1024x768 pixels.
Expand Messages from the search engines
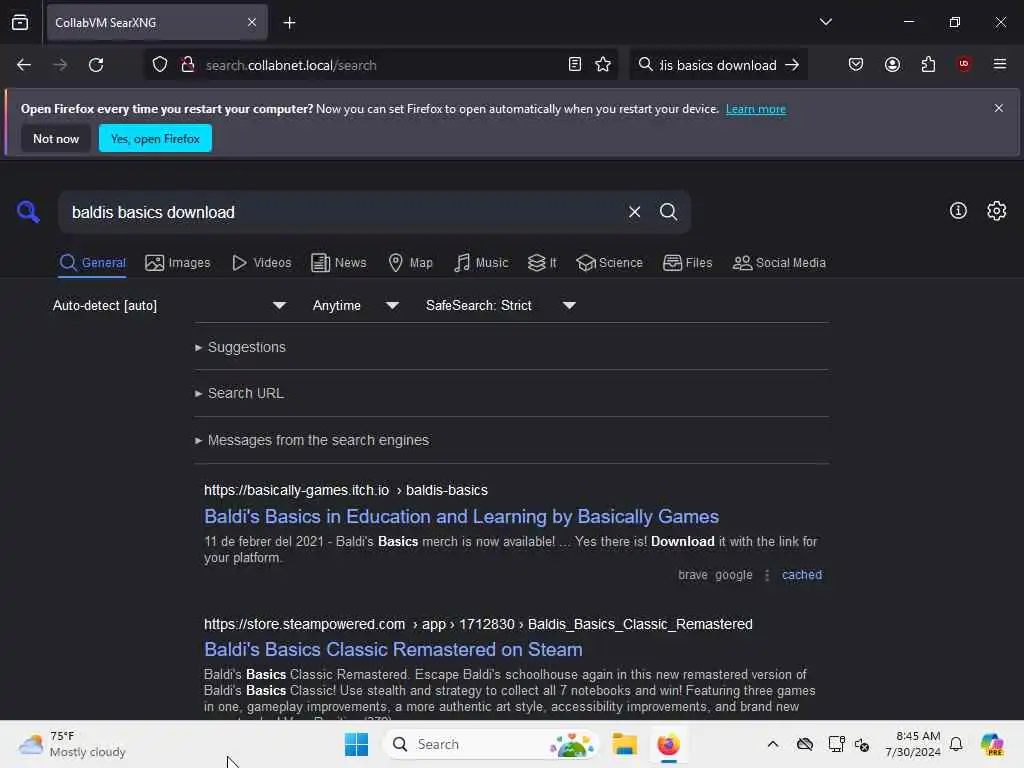pyautogui.click(x=312, y=440)
